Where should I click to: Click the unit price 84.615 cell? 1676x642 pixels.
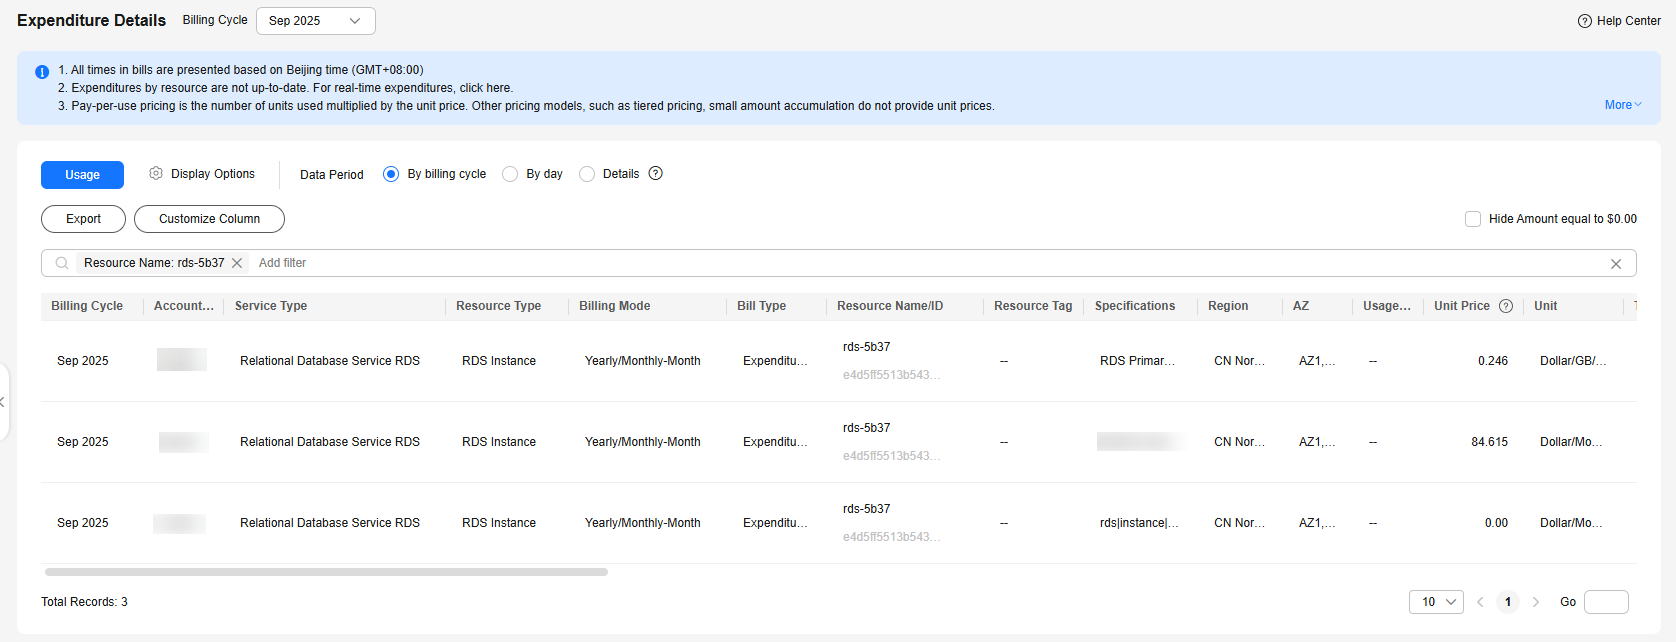[1489, 442]
